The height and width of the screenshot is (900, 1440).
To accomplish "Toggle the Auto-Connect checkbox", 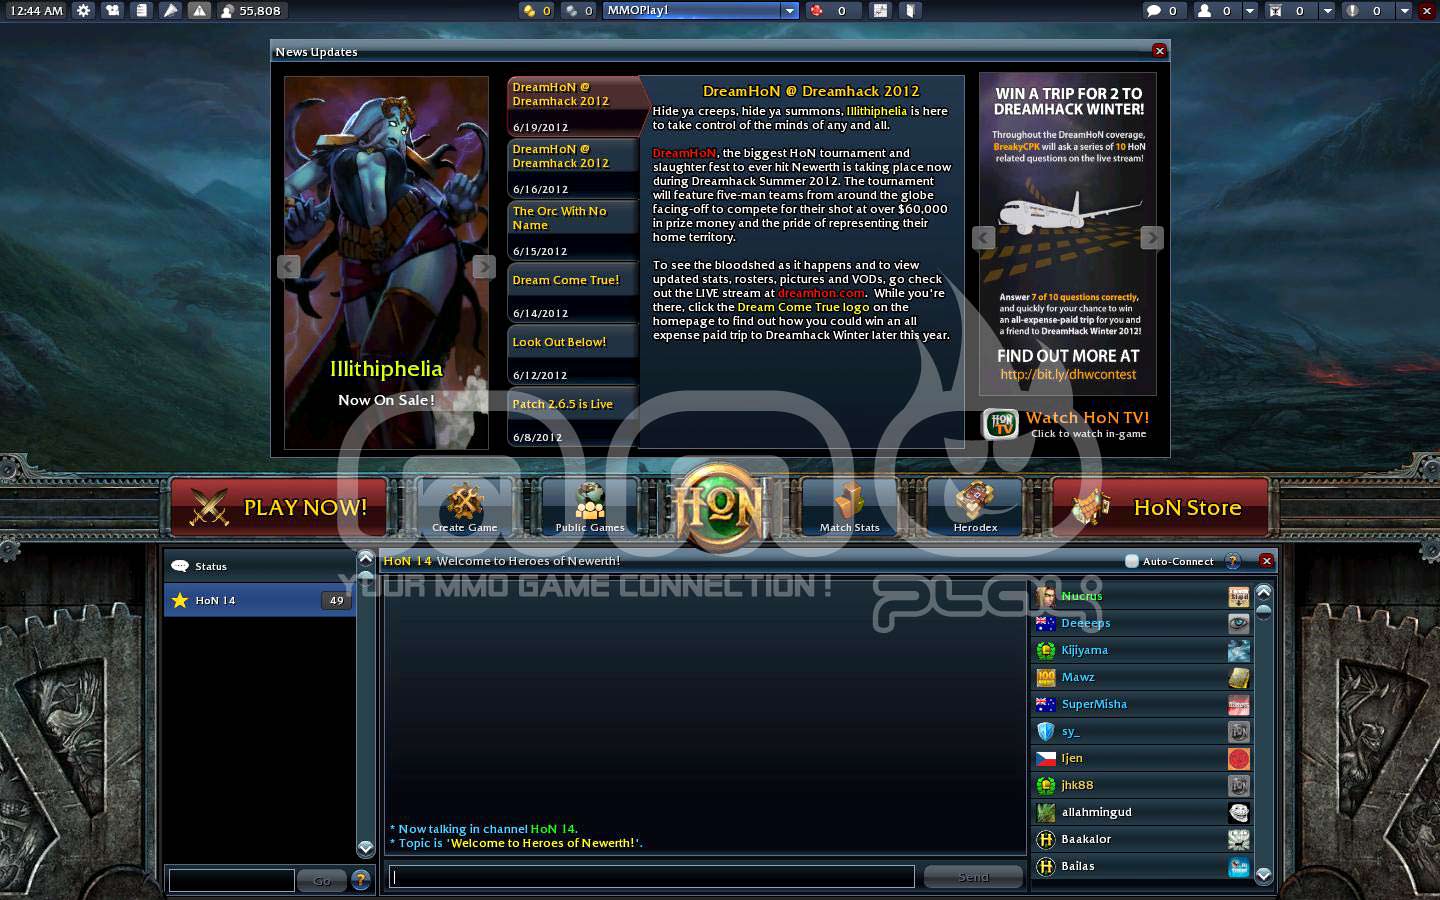I will 1132,561.
